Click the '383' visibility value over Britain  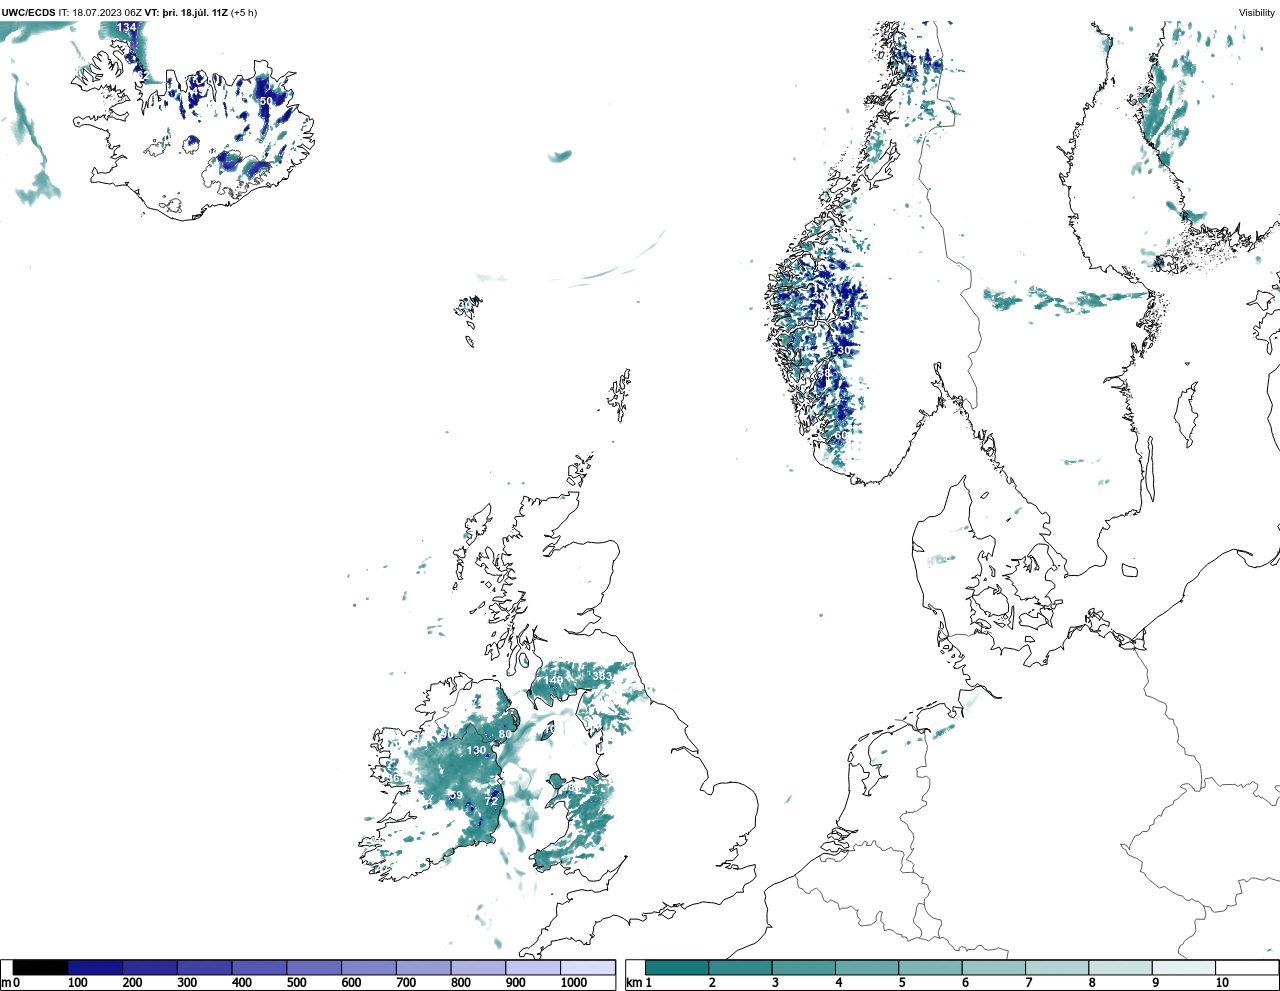click(x=602, y=676)
